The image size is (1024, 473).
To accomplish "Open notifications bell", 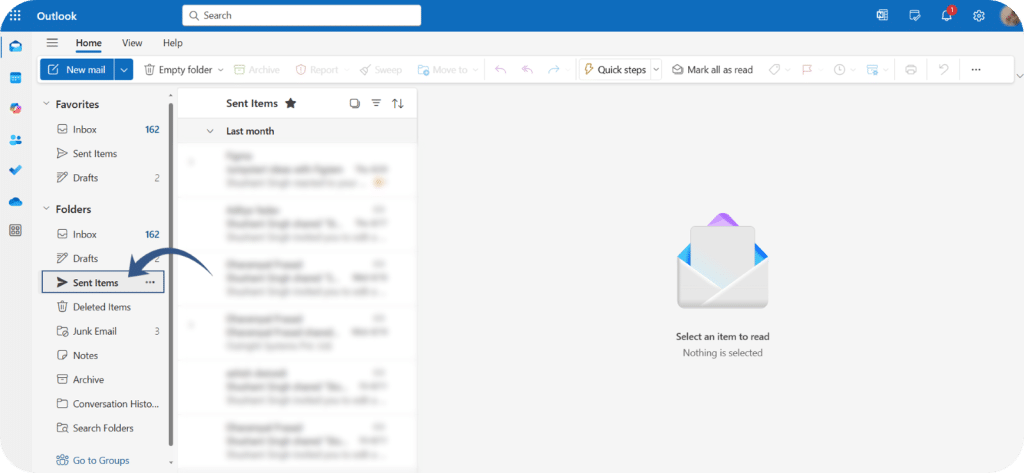I will click(x=947, y=15).
